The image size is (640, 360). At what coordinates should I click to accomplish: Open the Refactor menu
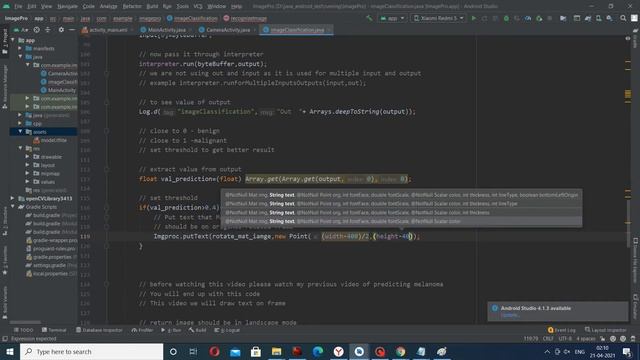(x=132, y=6)
